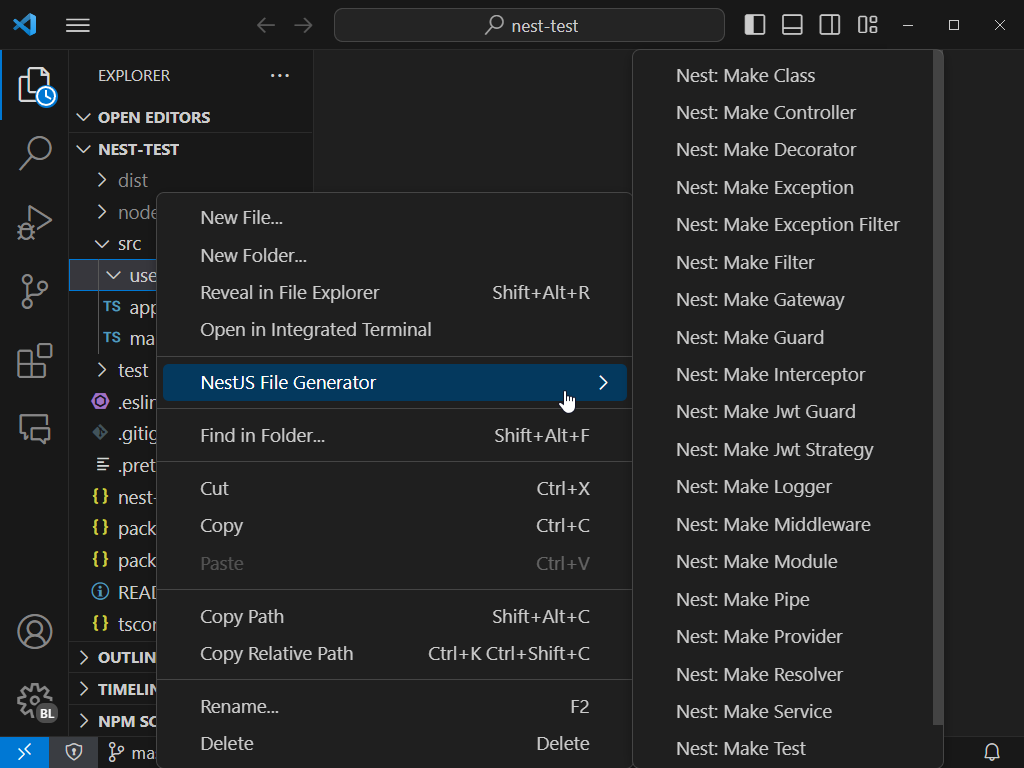Select Nest: Make Class
The height and width of the screenshot is (768, 1024).
point(786,76)
